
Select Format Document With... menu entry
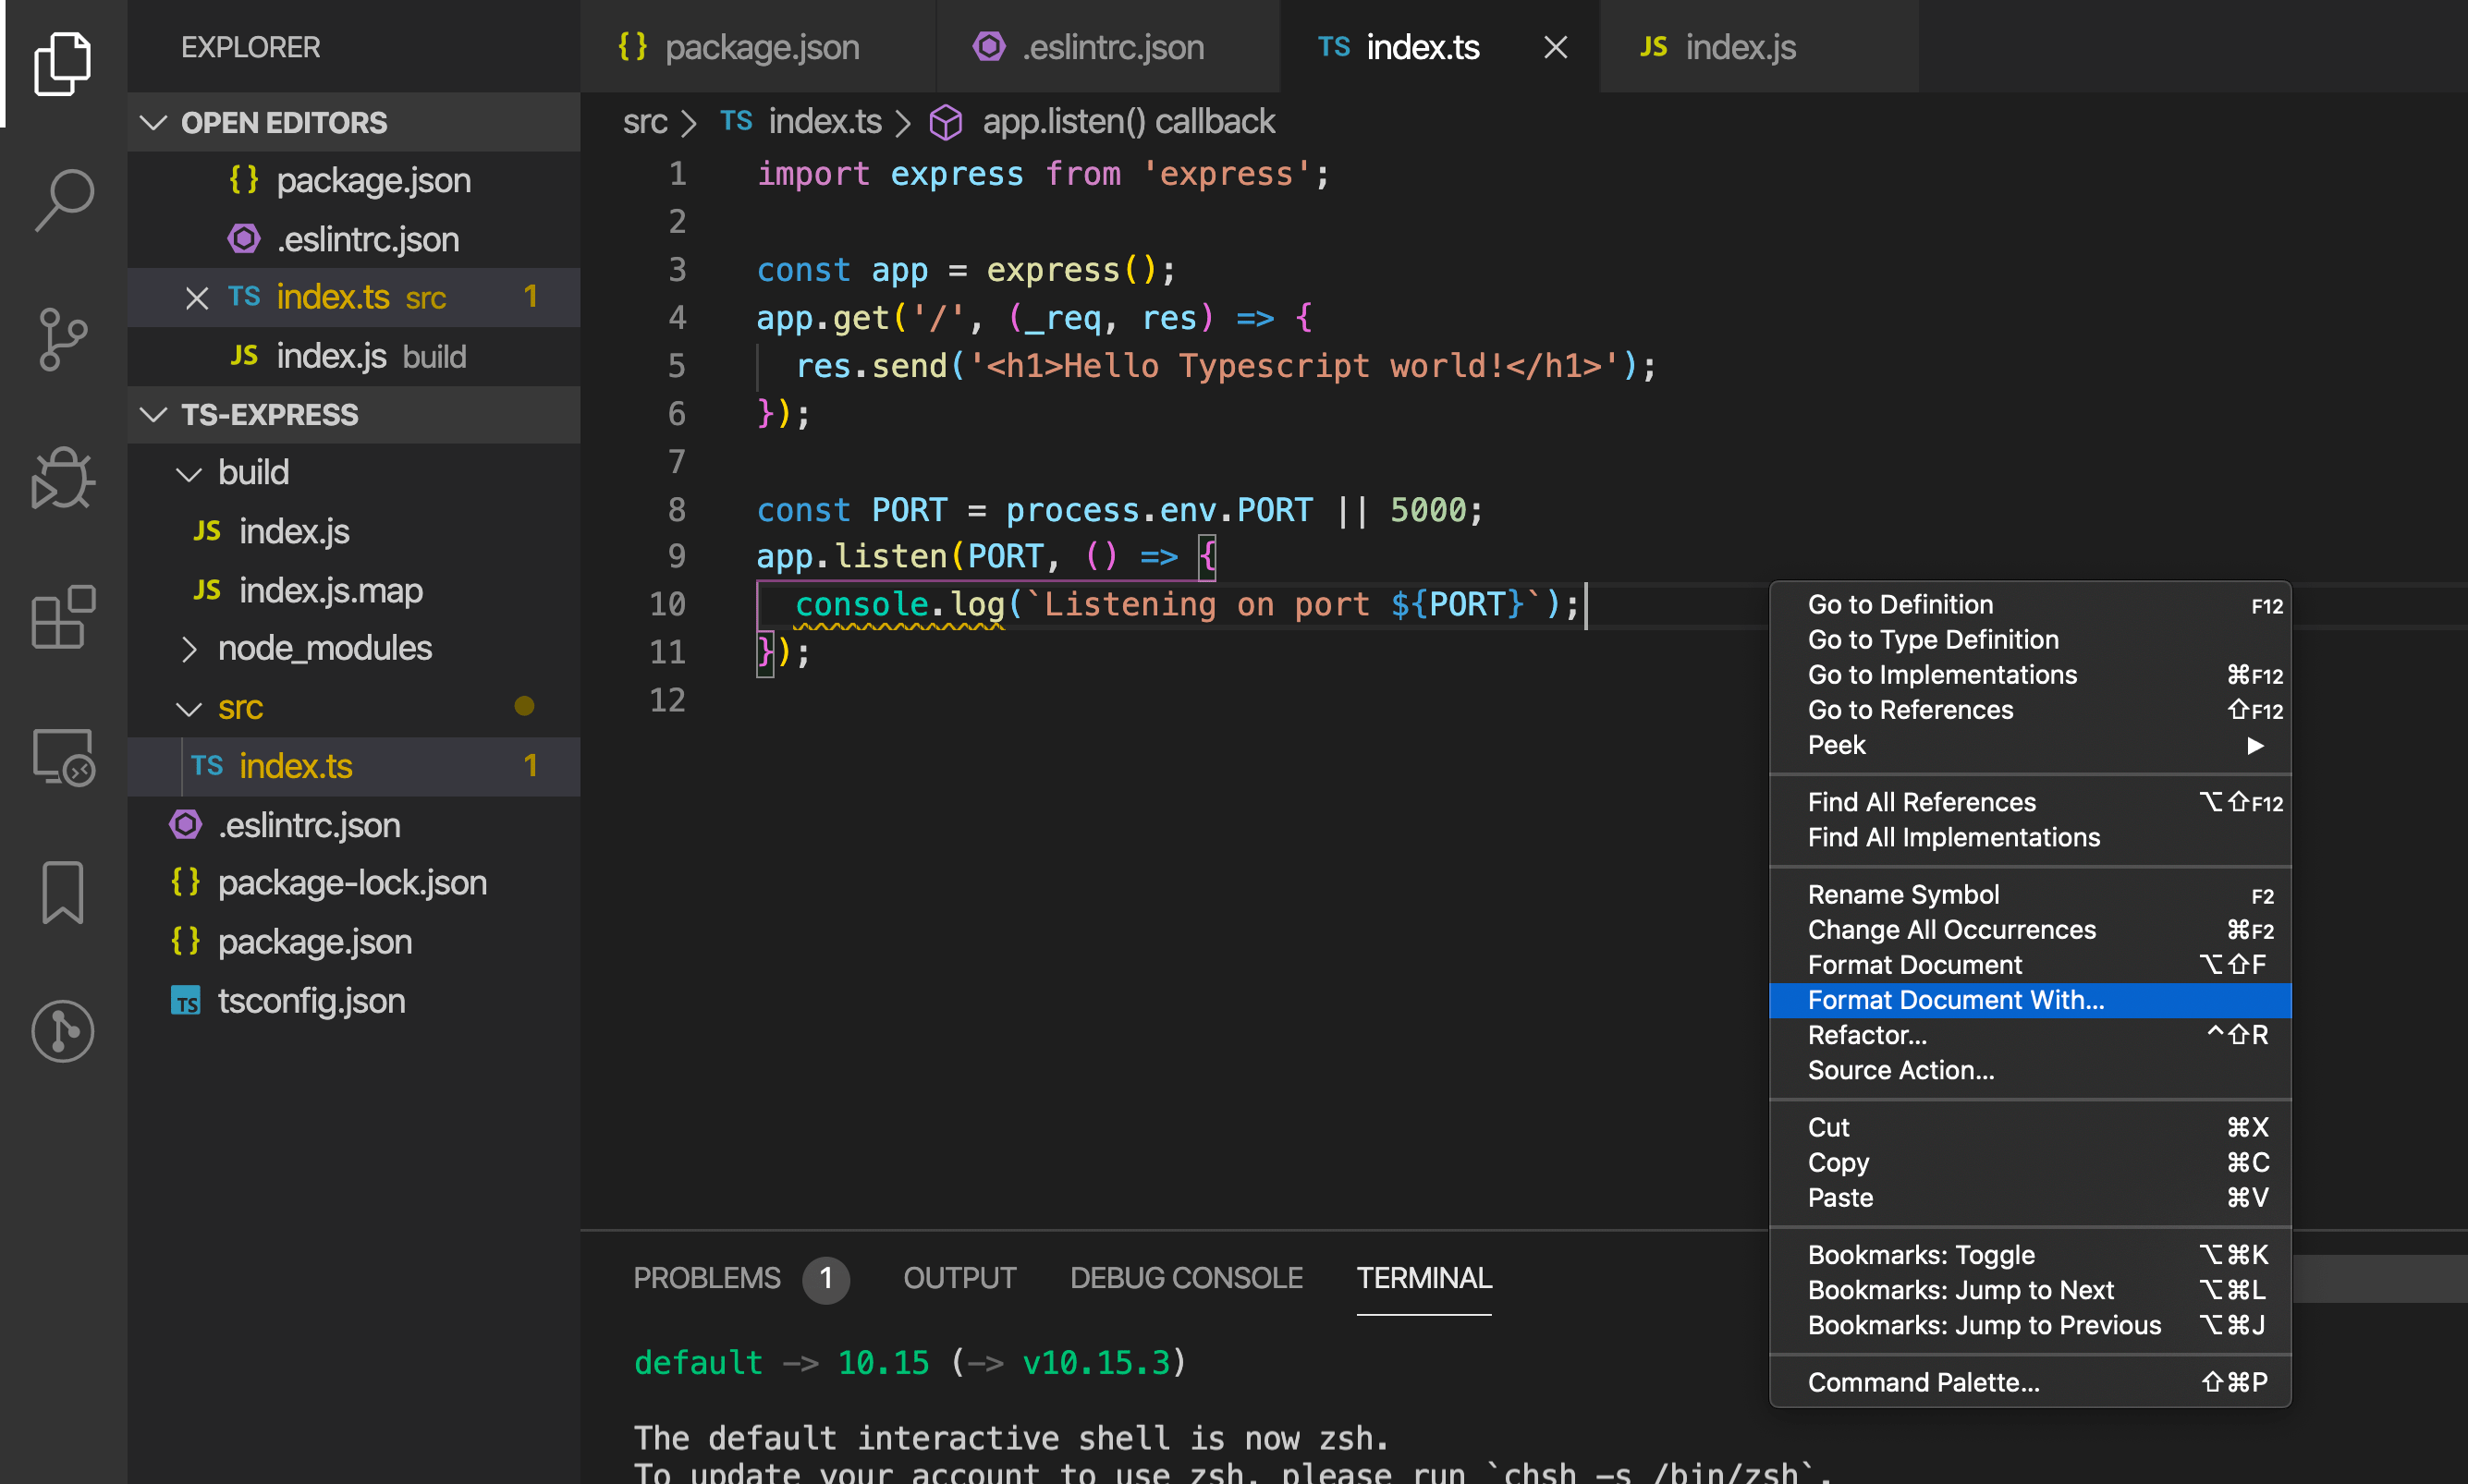tap(1955, 1000)
